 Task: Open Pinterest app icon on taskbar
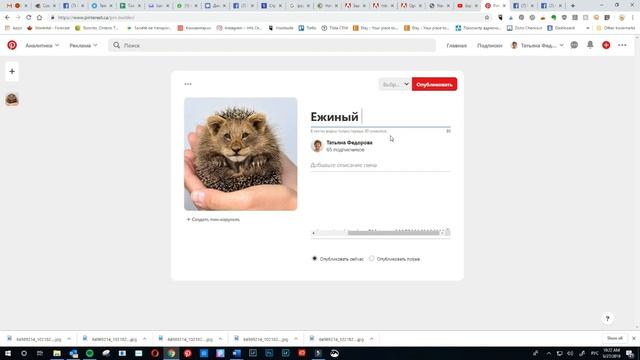coord(187,353)
